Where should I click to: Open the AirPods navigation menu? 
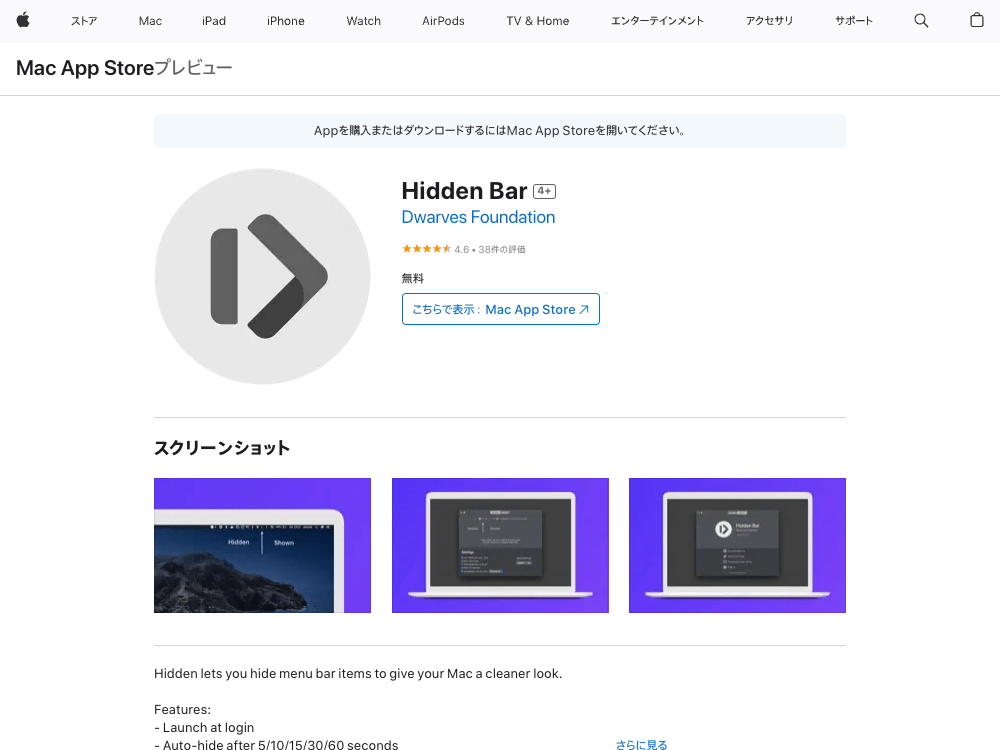pos(442,20)
